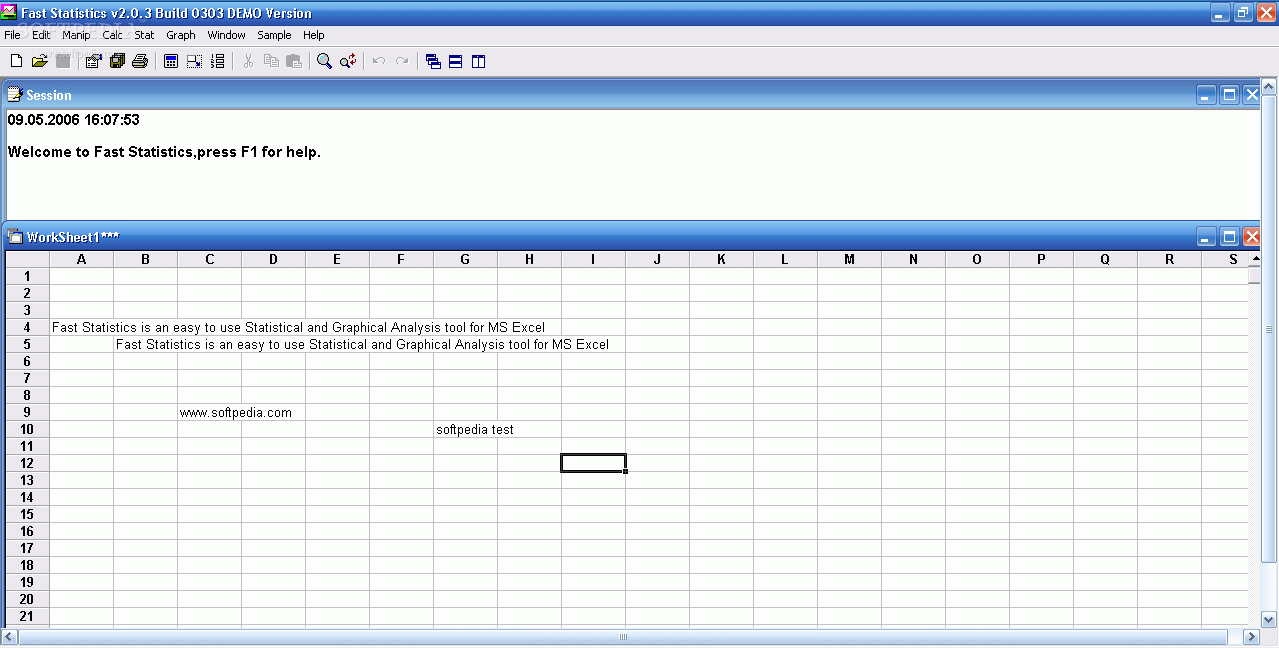Click the main window scroll down arrow
The image size is (1279, 648).
tap(1270, 619)
